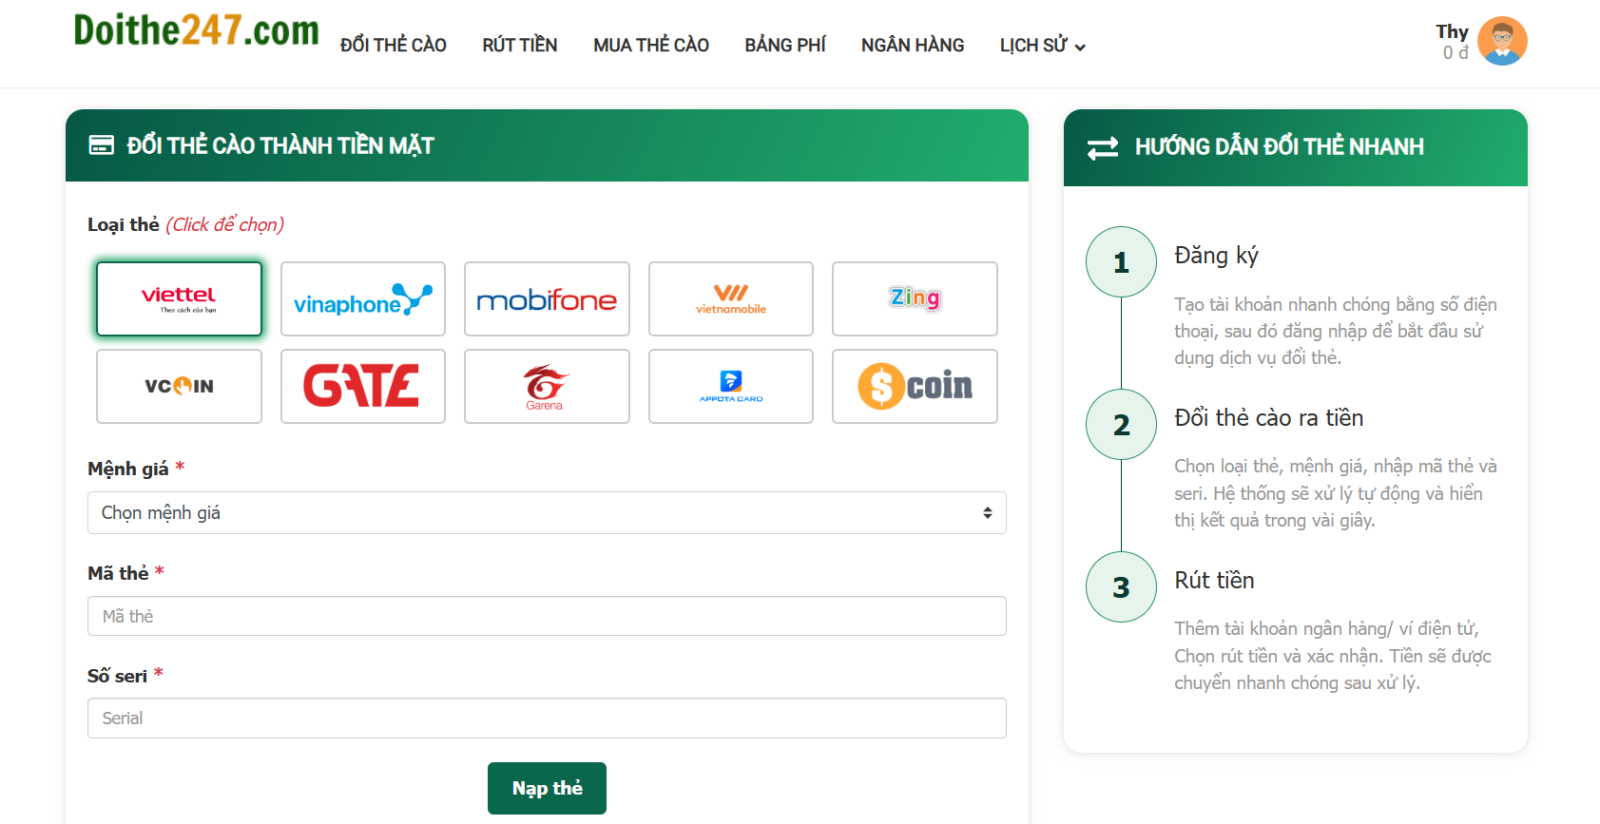Select the GATE card type
This screenshot has width=1600, height=824.
pos(363,386)
